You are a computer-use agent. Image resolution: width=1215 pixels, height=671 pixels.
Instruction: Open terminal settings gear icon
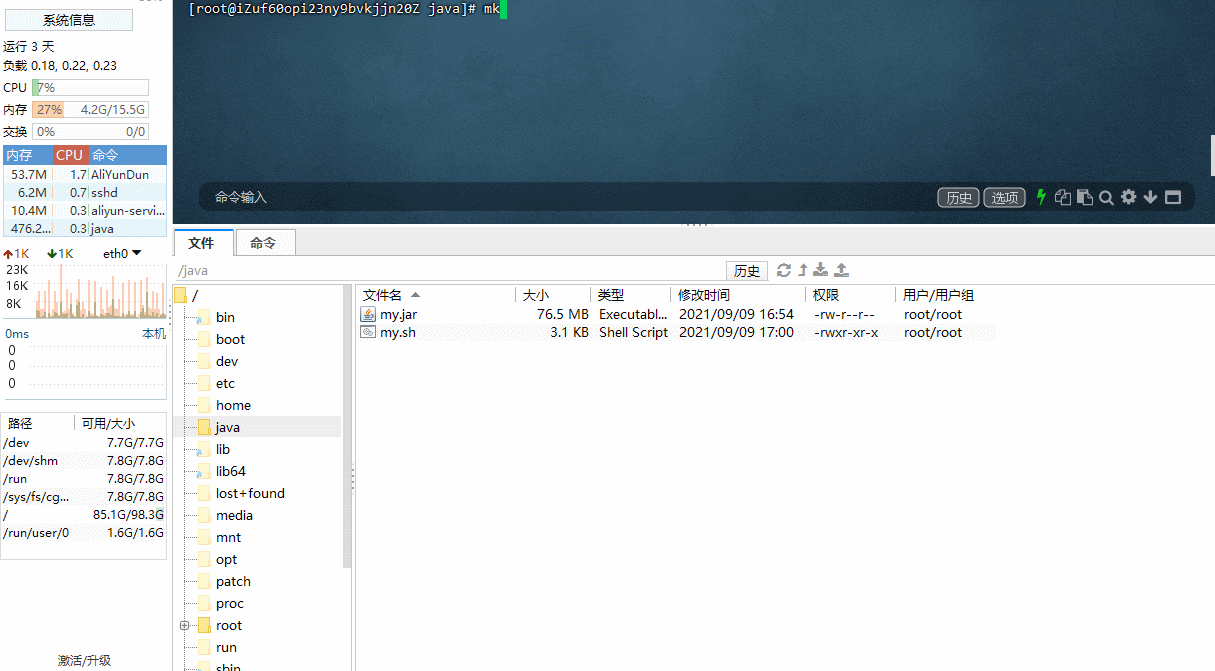point(1128,197)
